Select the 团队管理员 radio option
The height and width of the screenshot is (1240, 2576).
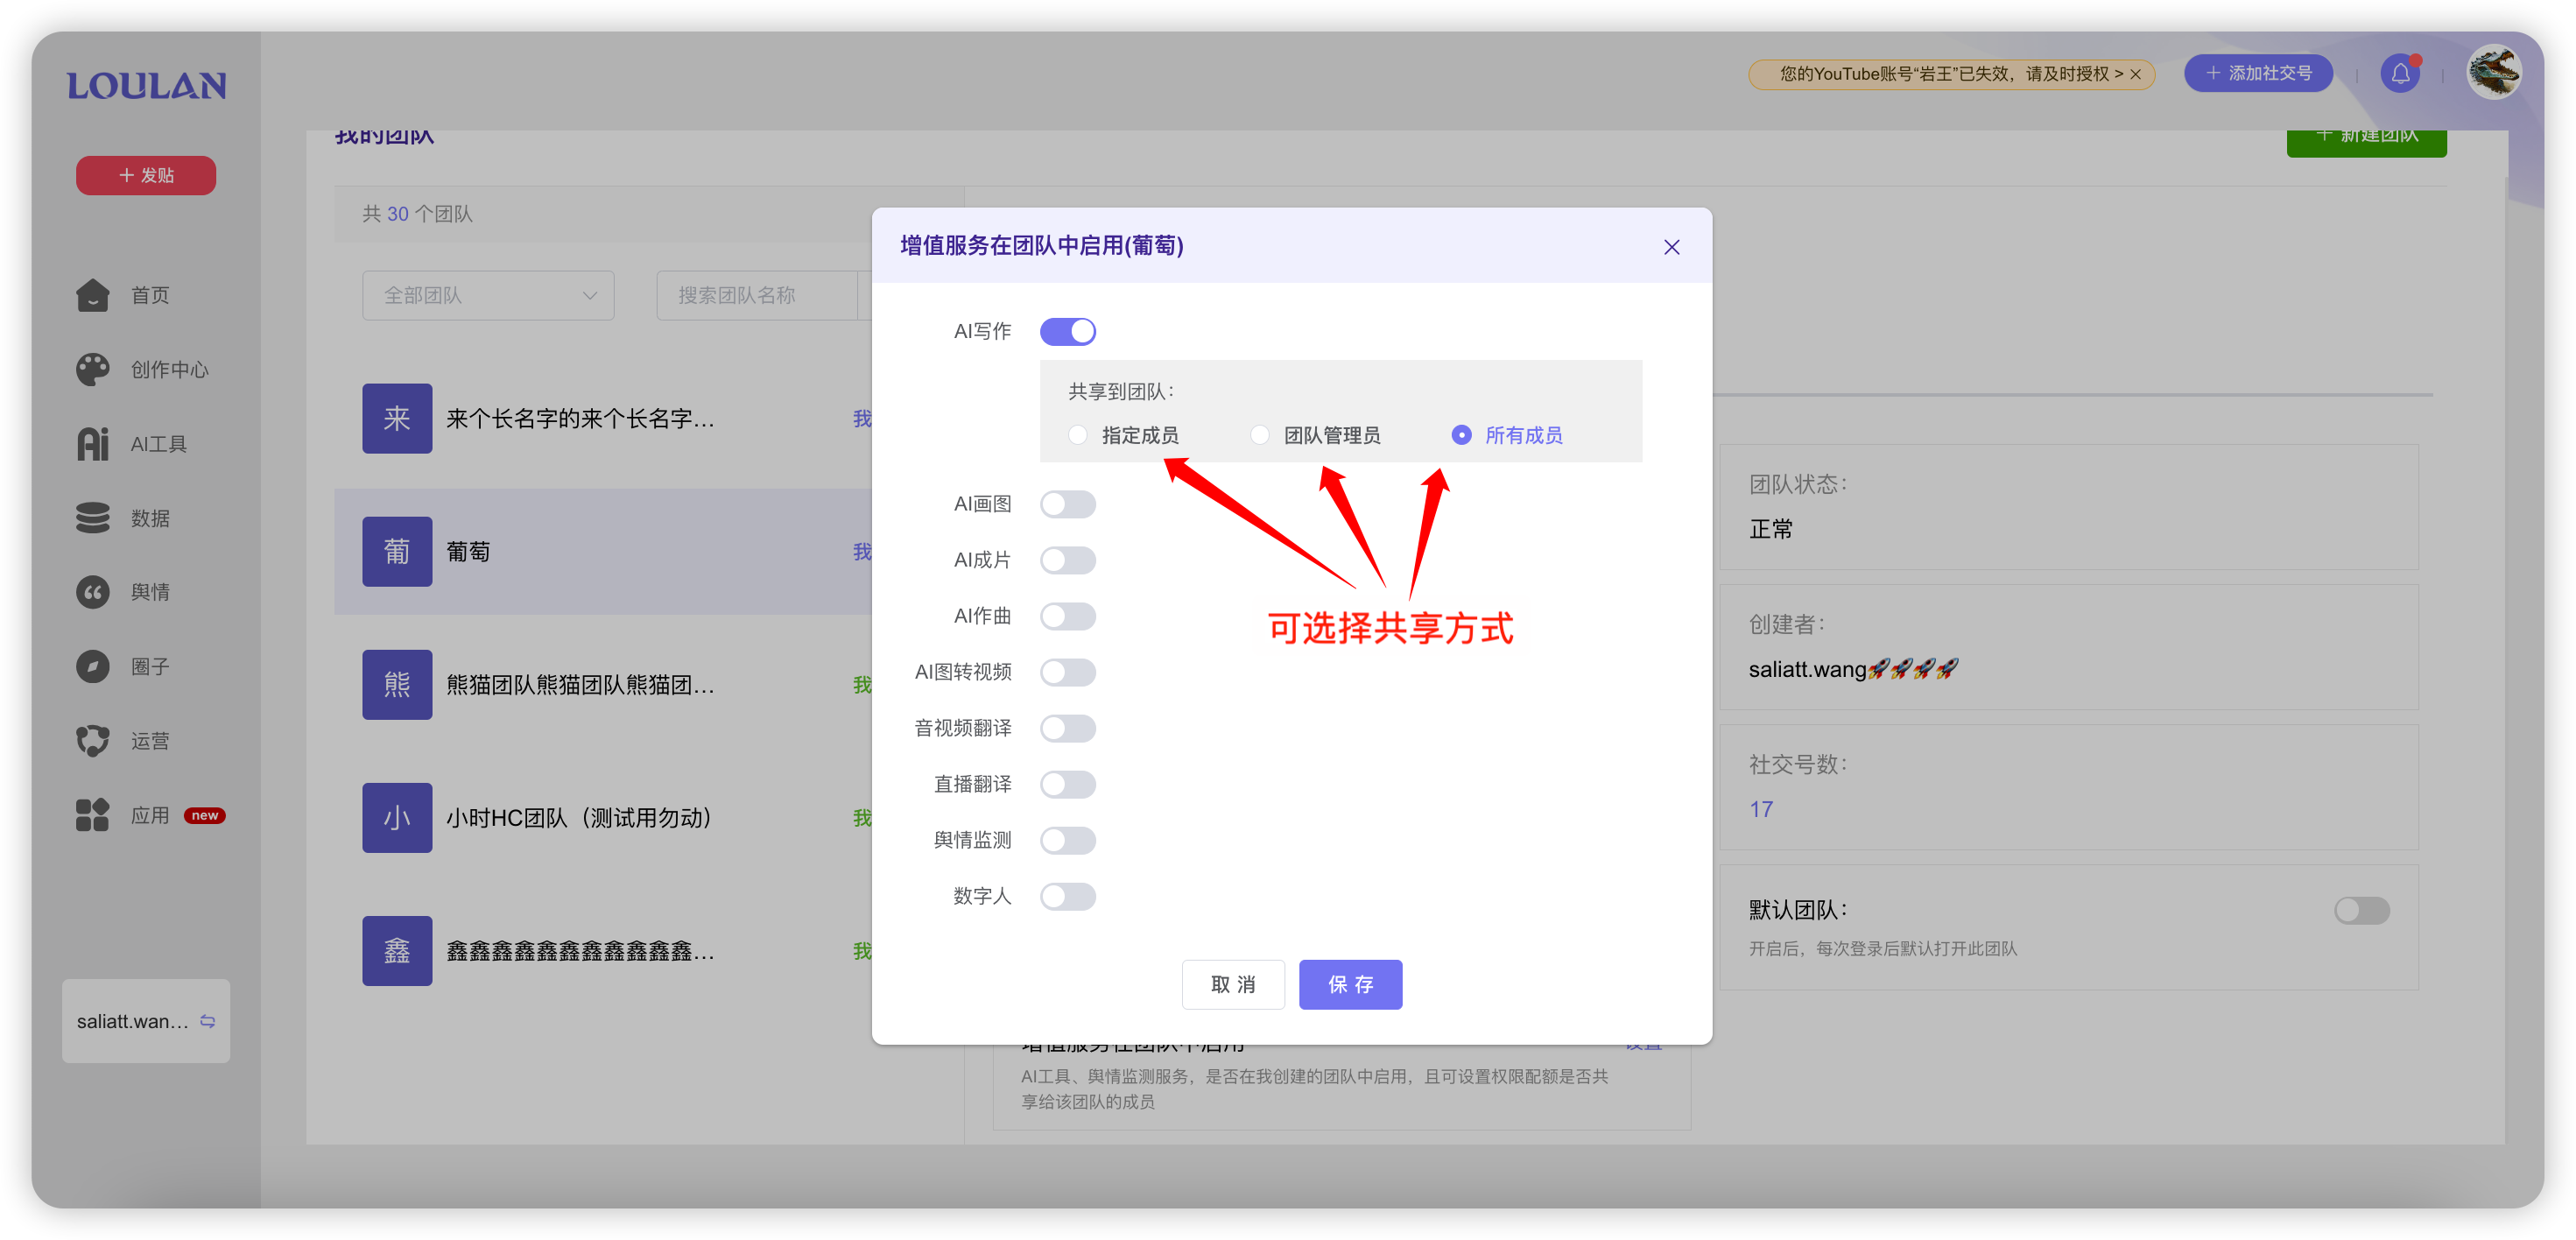point(1260,435)
